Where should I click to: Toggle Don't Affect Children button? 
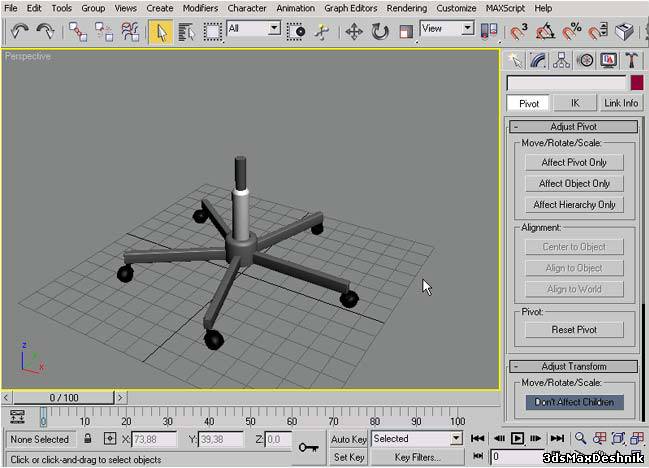[574, 402]
